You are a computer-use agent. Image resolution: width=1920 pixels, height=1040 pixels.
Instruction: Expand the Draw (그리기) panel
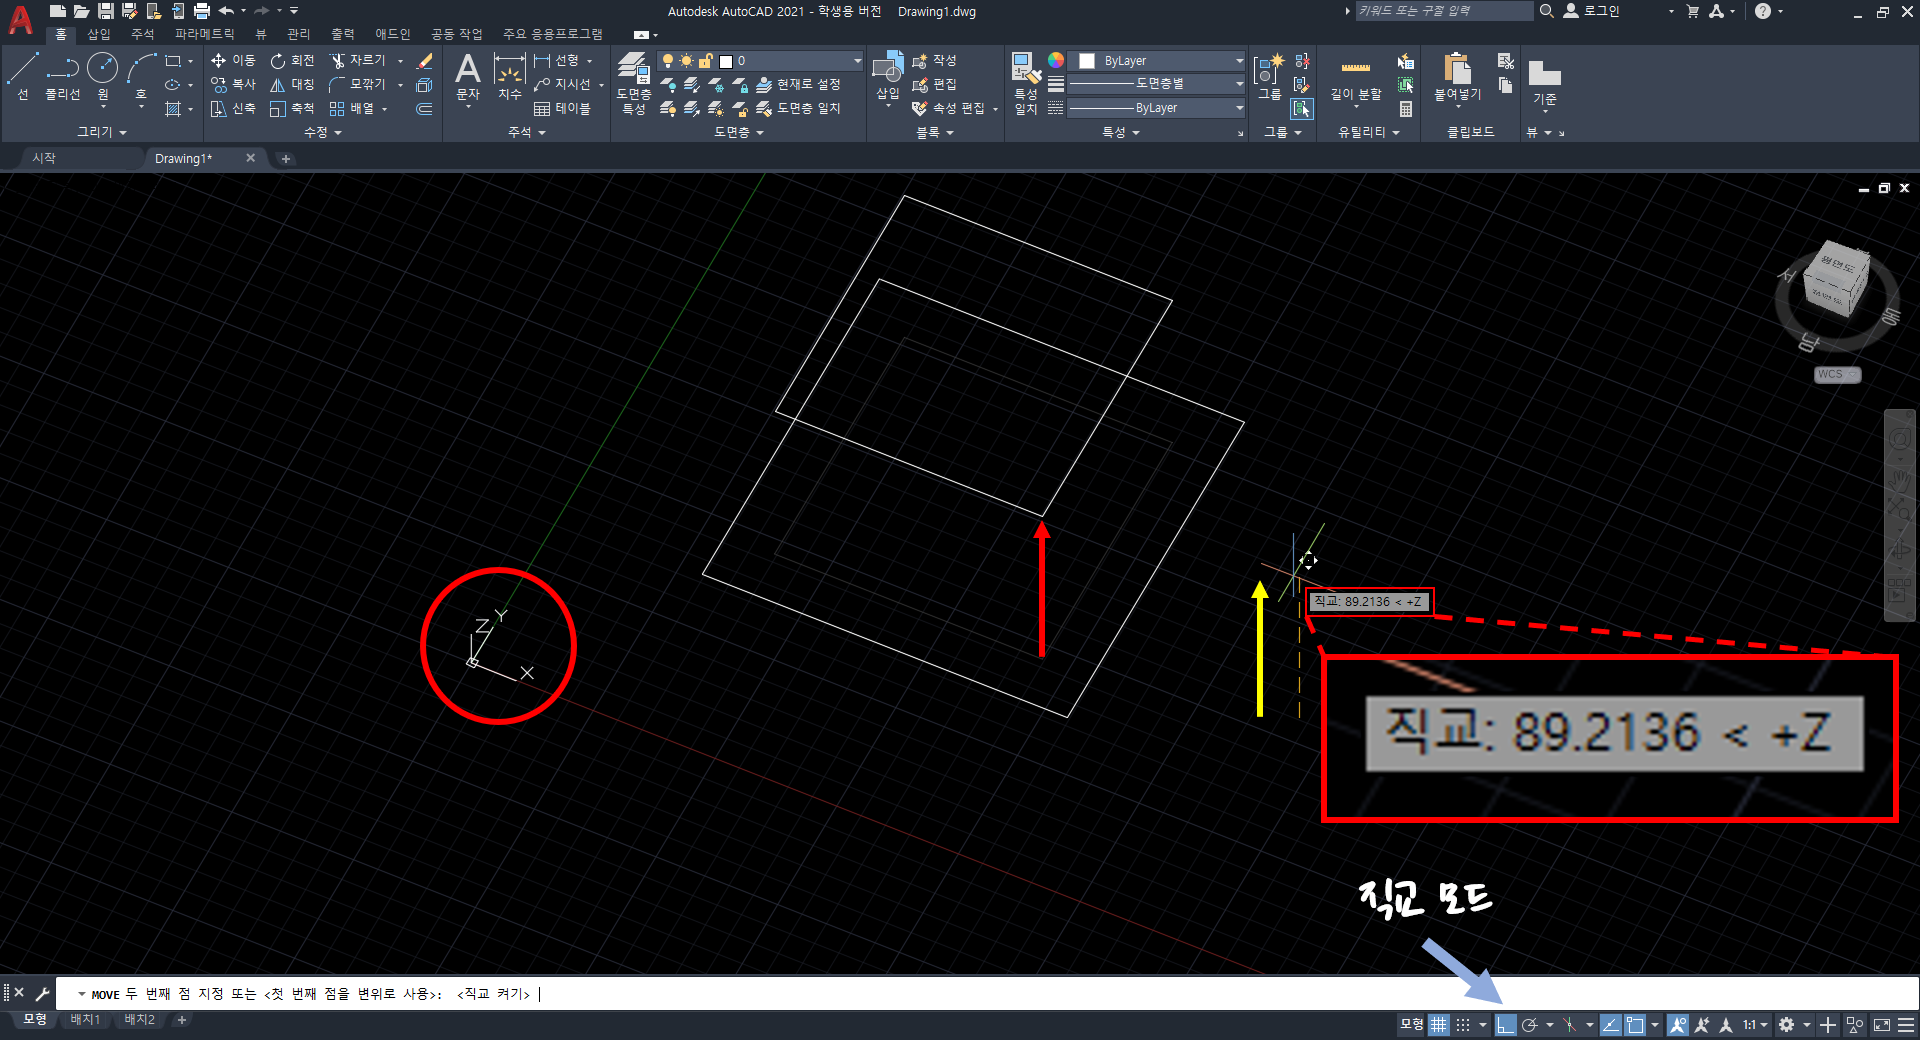[x=102, y=132]
